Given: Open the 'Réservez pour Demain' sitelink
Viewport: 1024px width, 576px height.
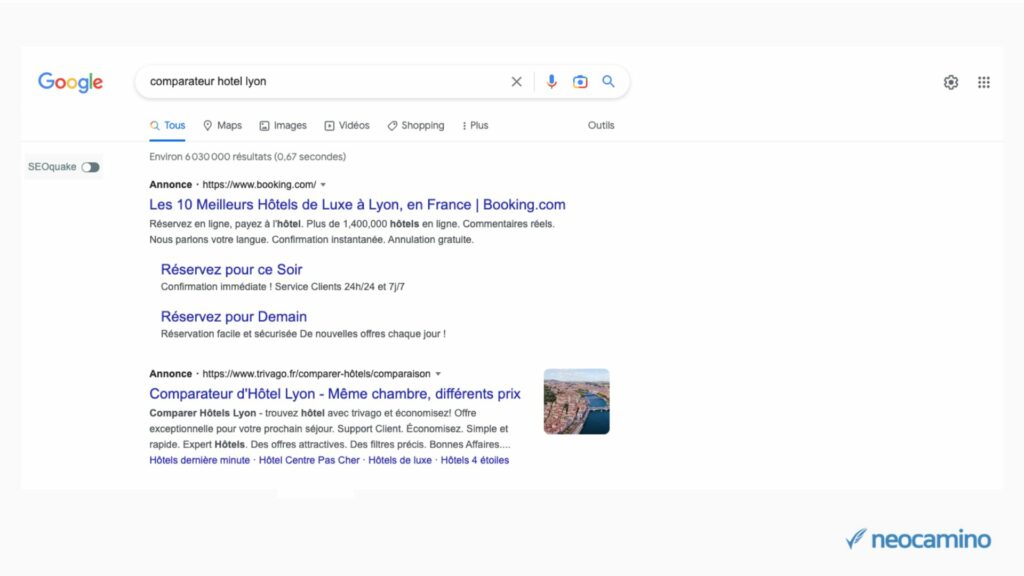Looking at the screenshot, I should pyautogui.click(x=234, y=317).
